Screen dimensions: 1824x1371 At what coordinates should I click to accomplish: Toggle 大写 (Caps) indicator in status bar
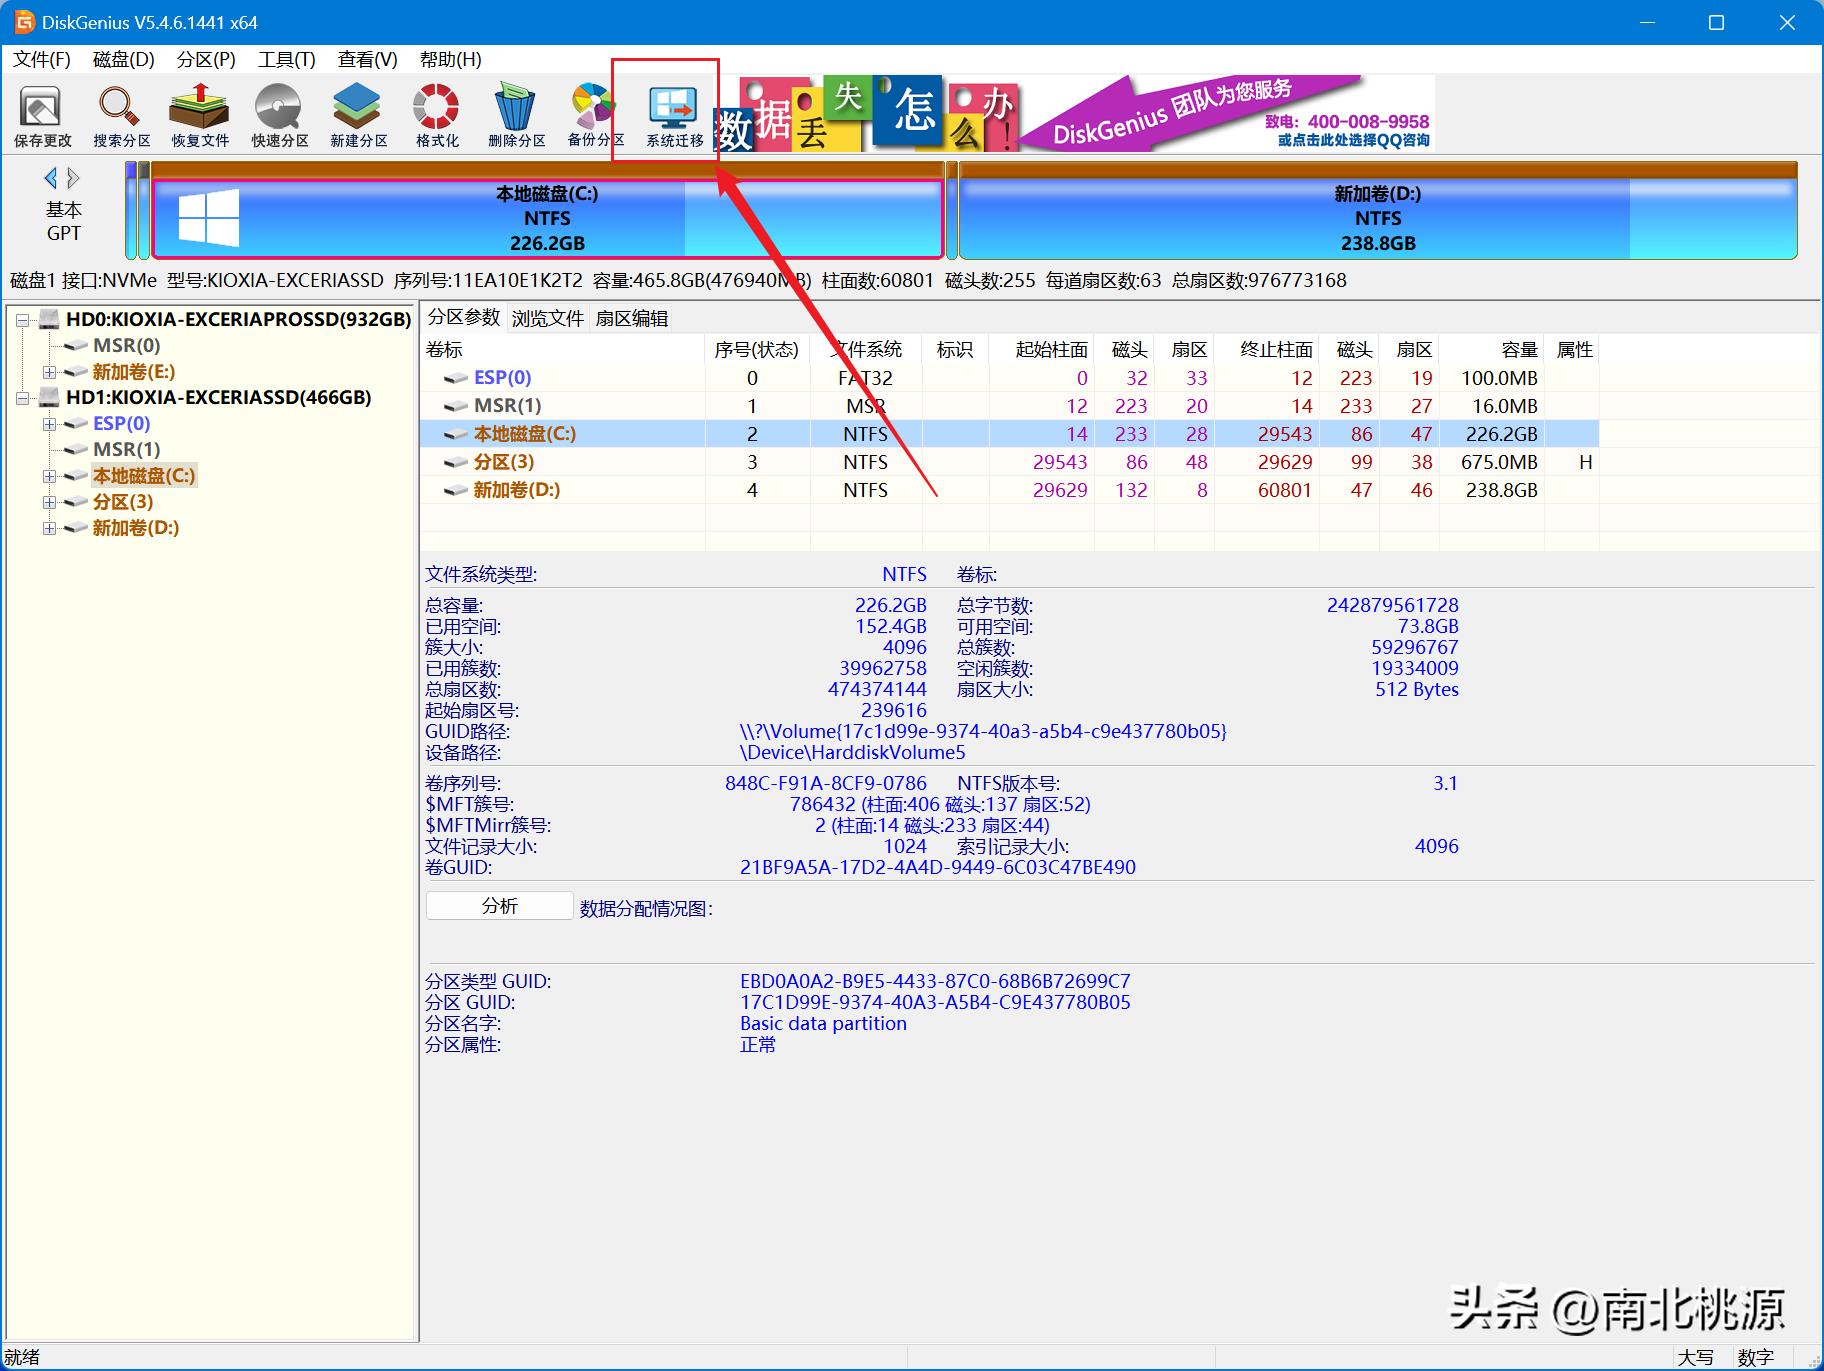[1695, 1357]
